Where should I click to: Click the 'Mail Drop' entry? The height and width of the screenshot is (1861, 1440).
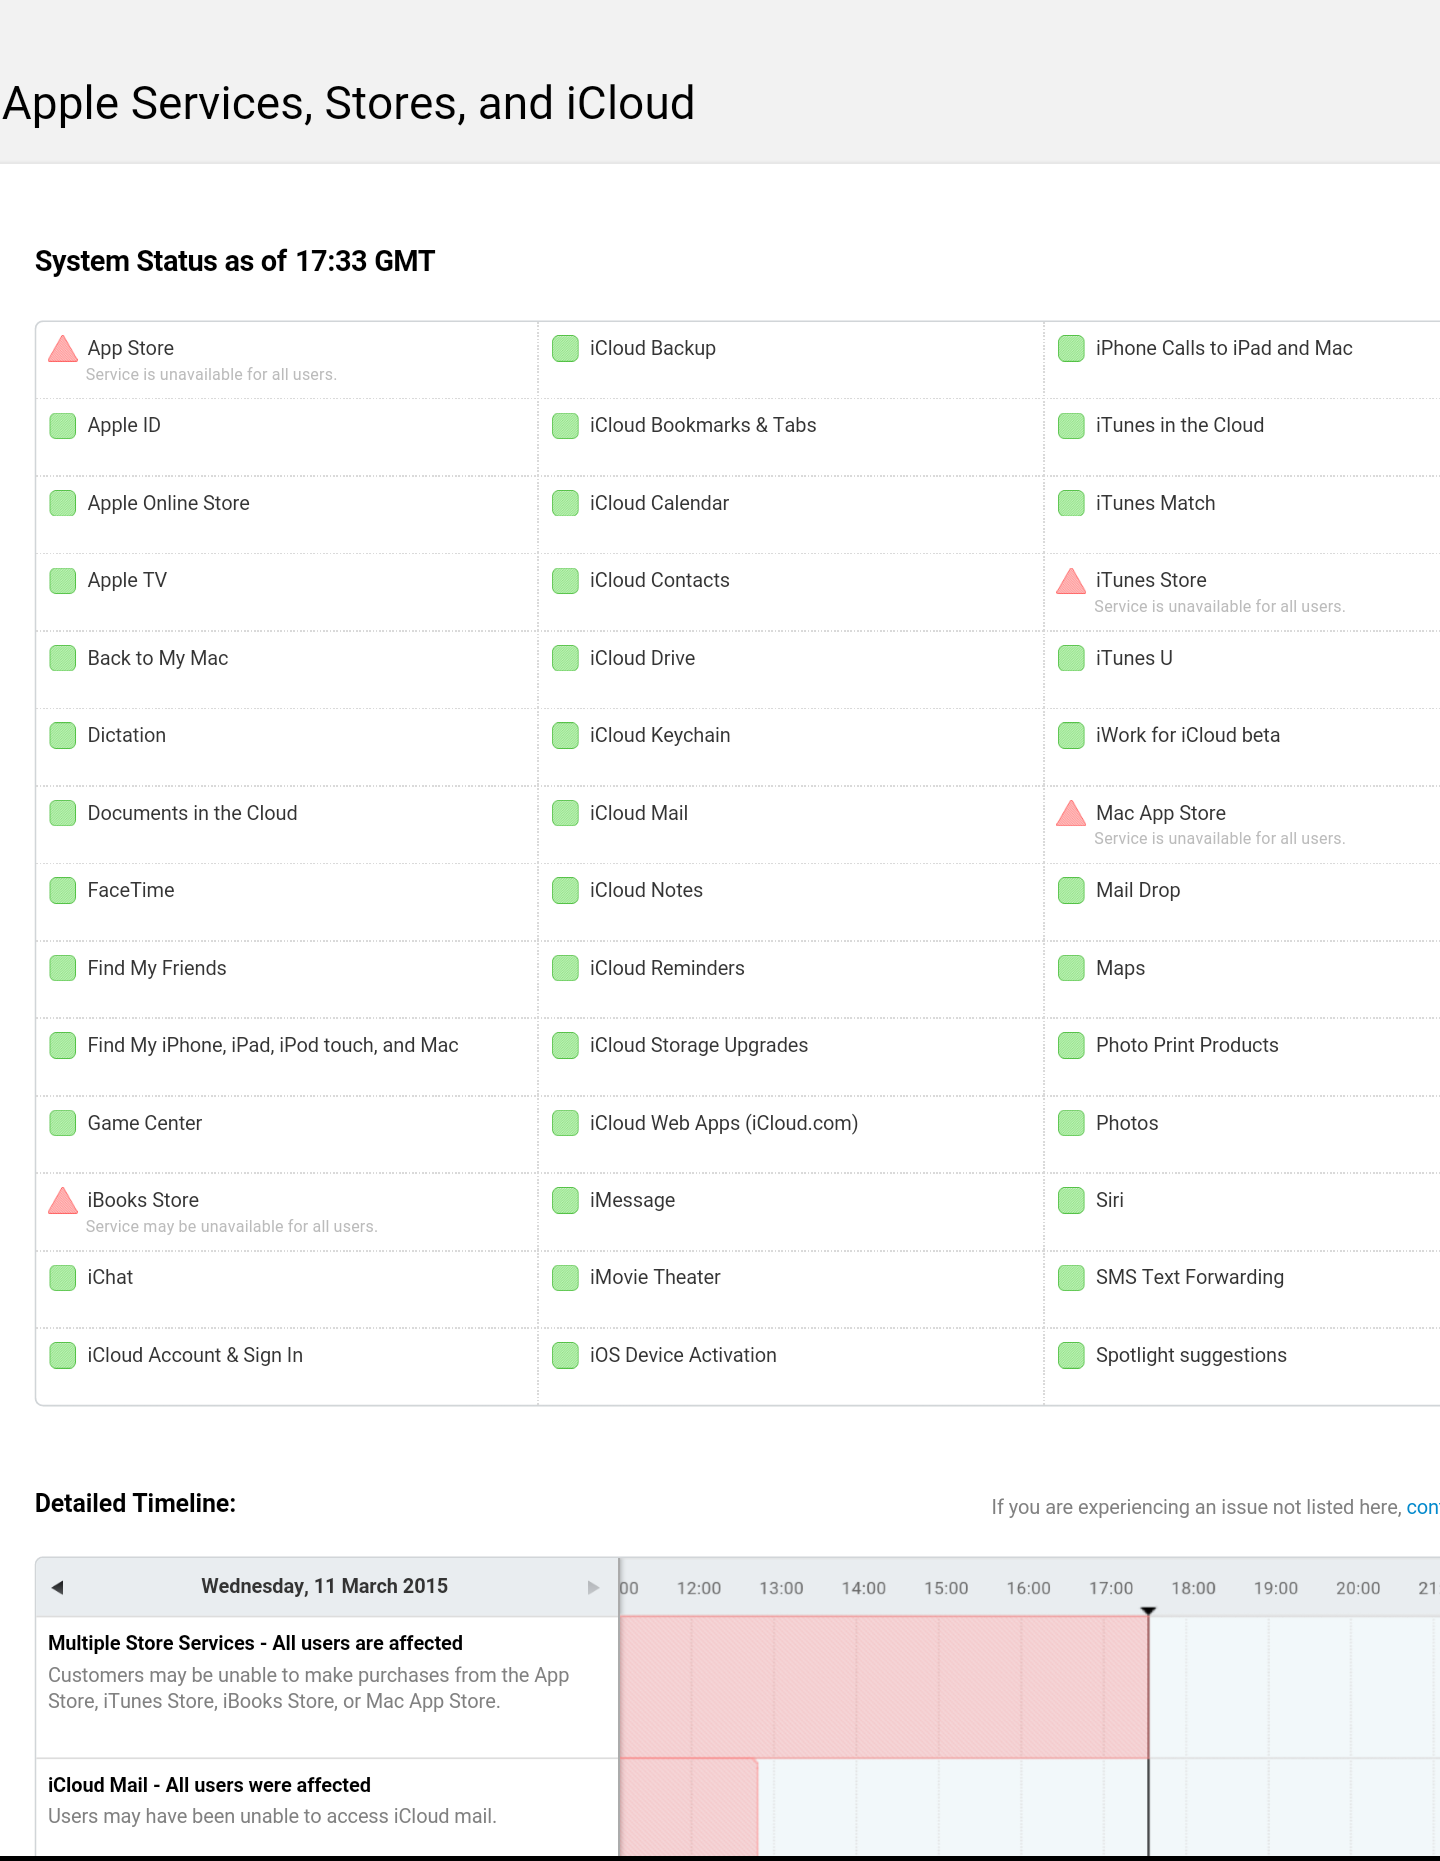click(1138, 890)
